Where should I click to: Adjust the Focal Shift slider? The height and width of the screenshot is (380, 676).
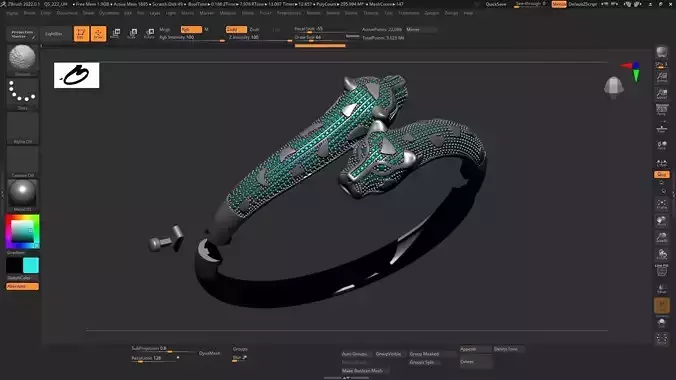tap(326, 29)
